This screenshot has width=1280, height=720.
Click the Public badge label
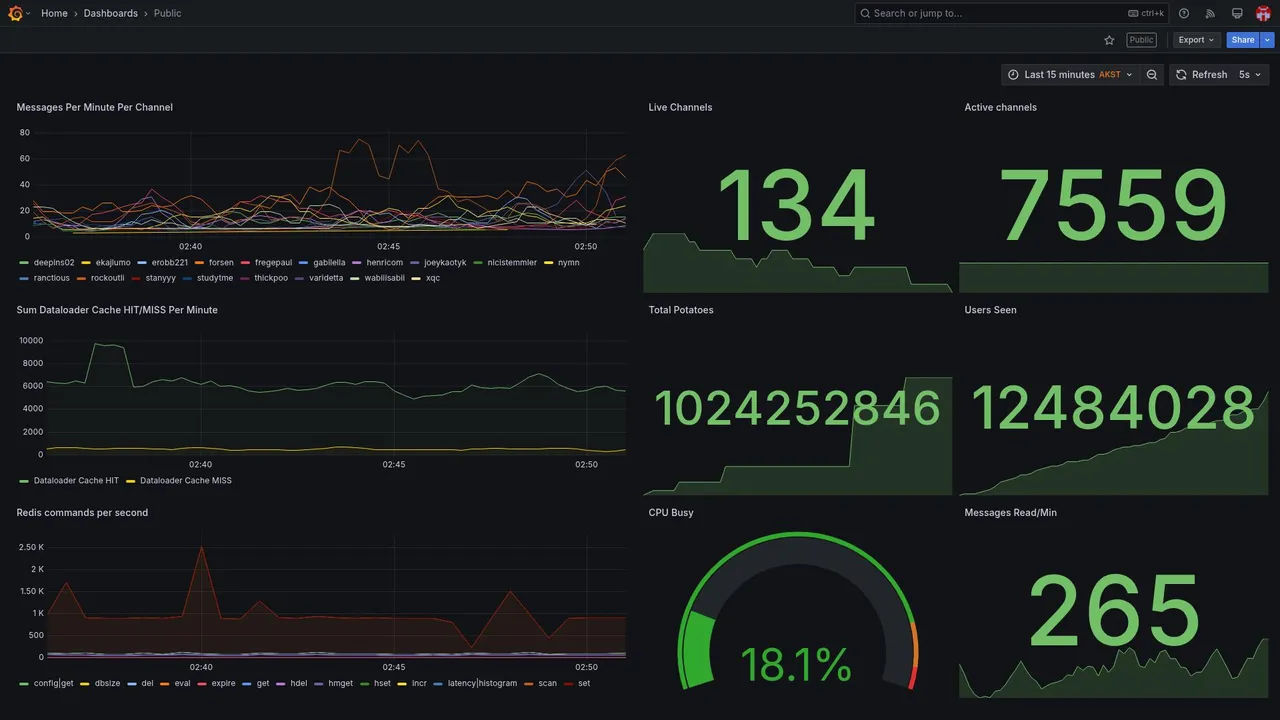coord(1141,40)
